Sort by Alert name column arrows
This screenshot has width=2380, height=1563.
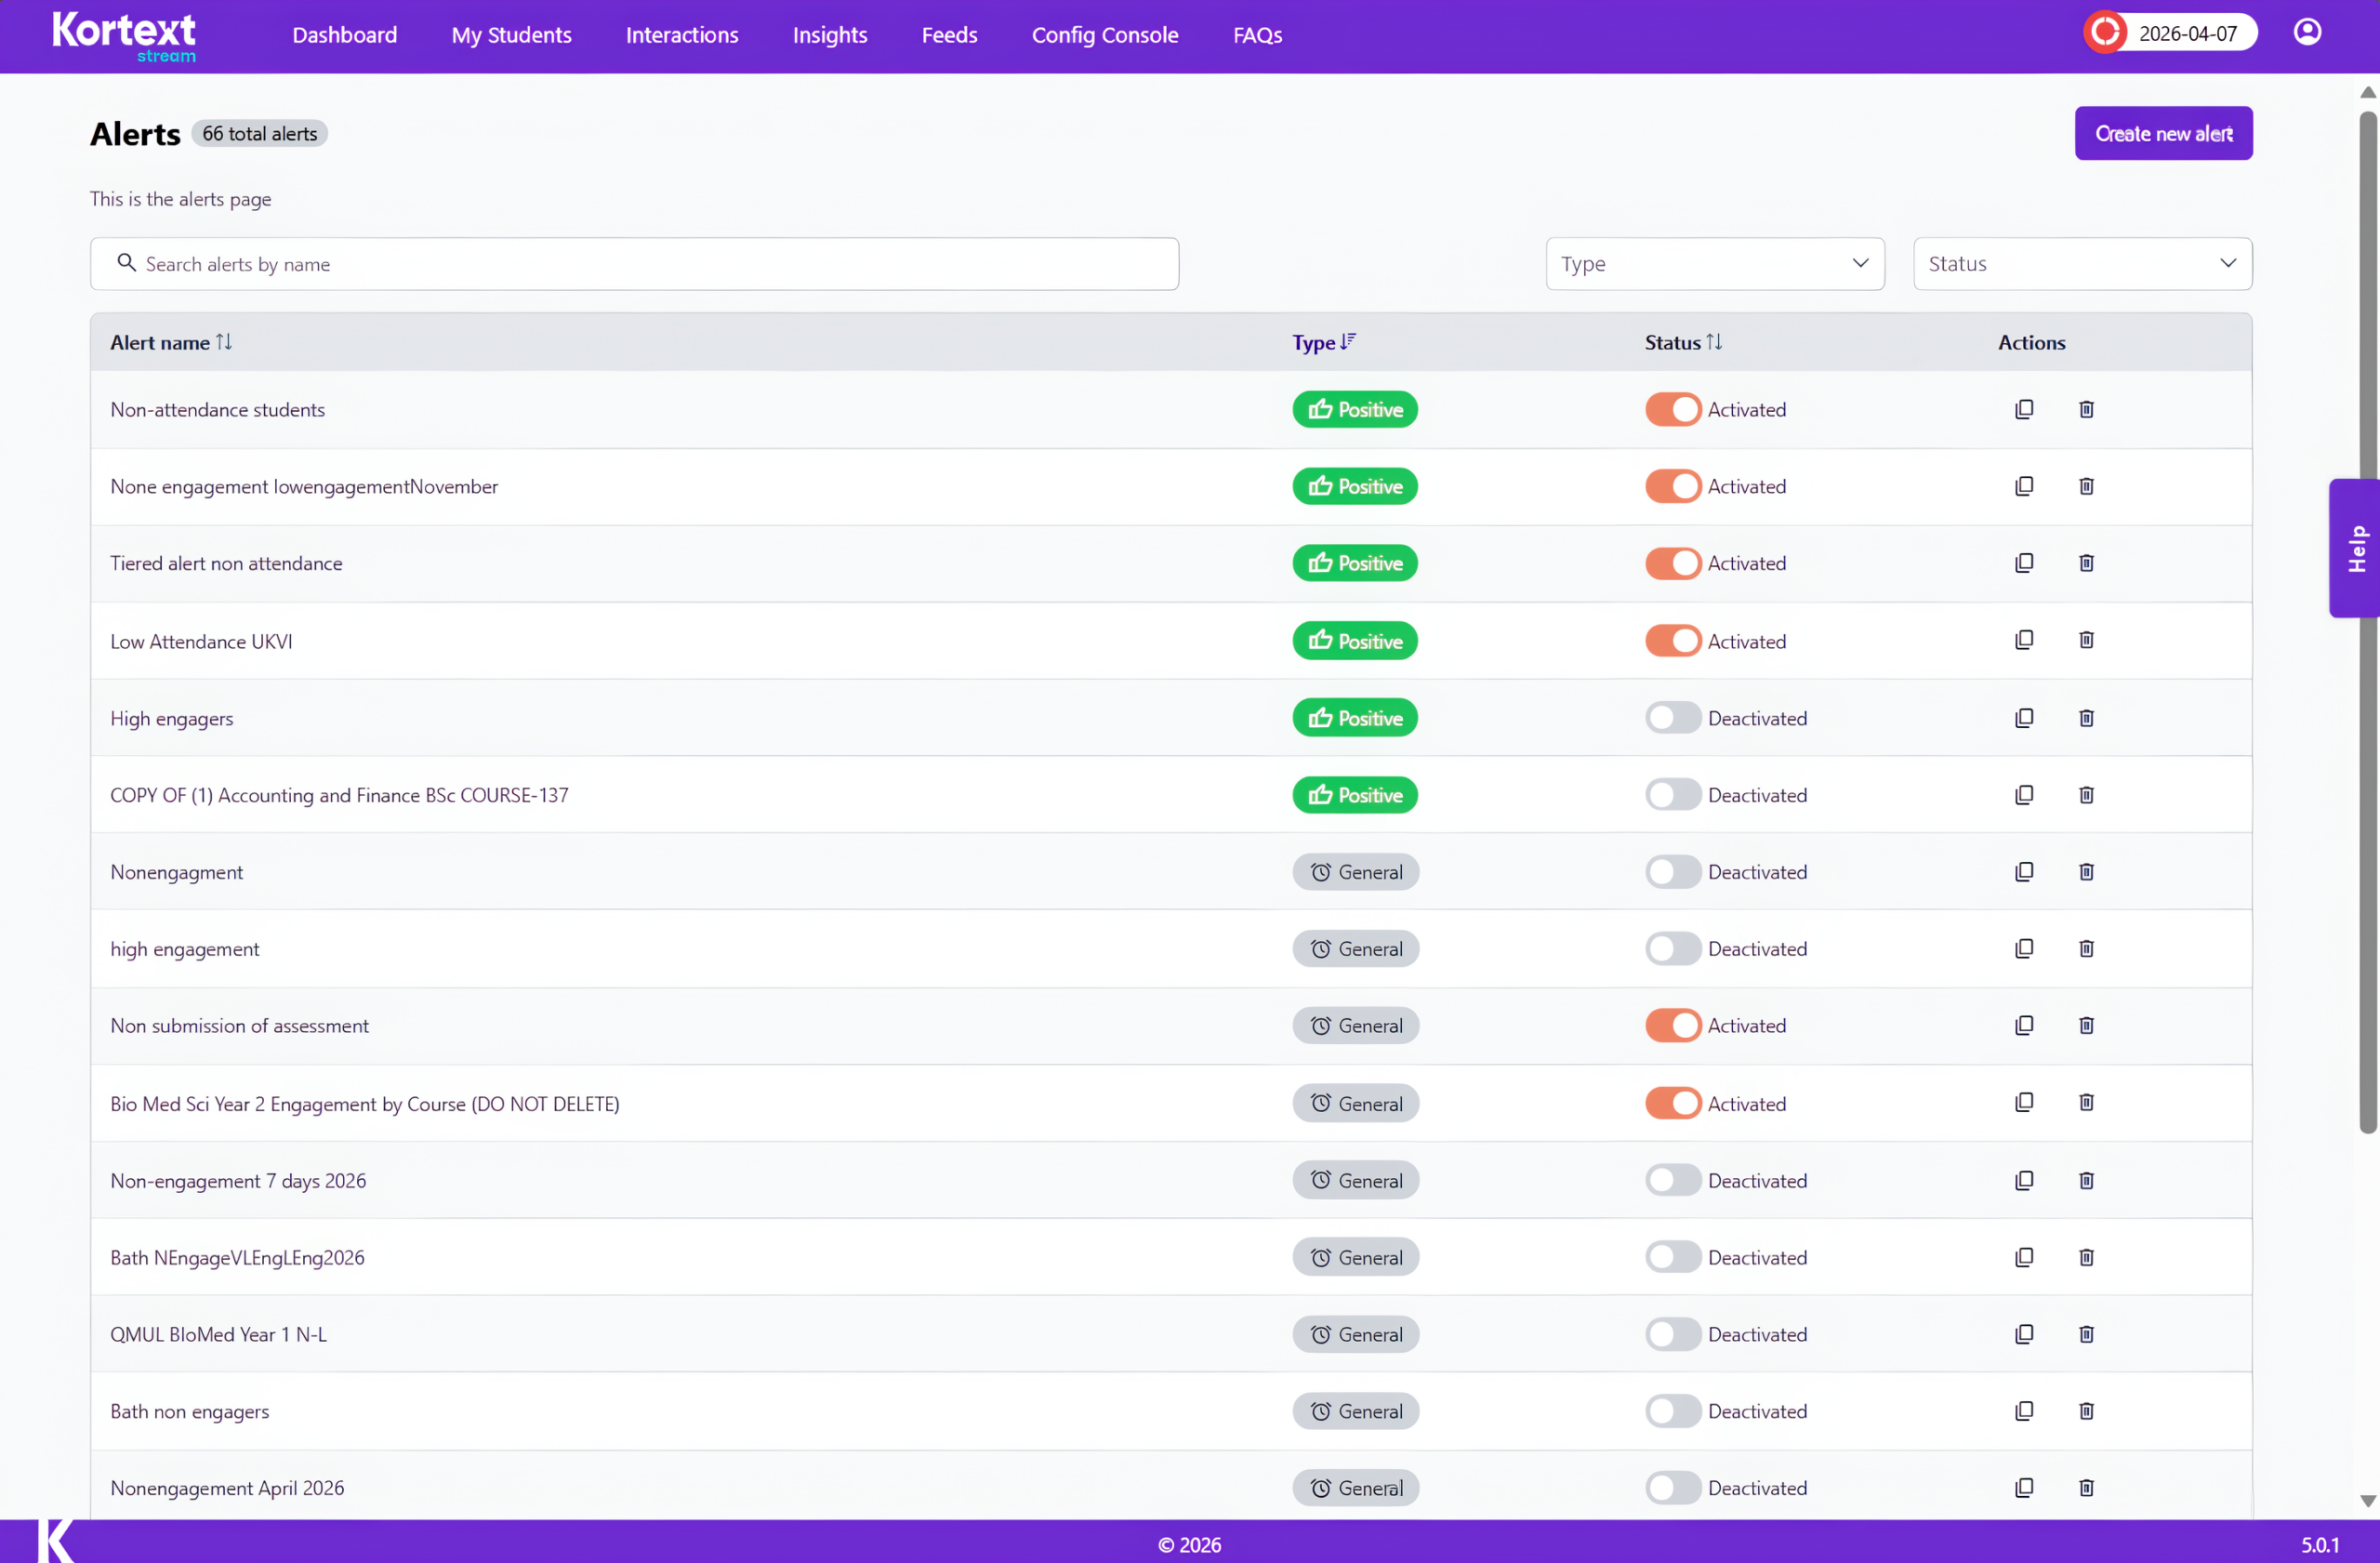pyautogui.click(x=224, y=342)
